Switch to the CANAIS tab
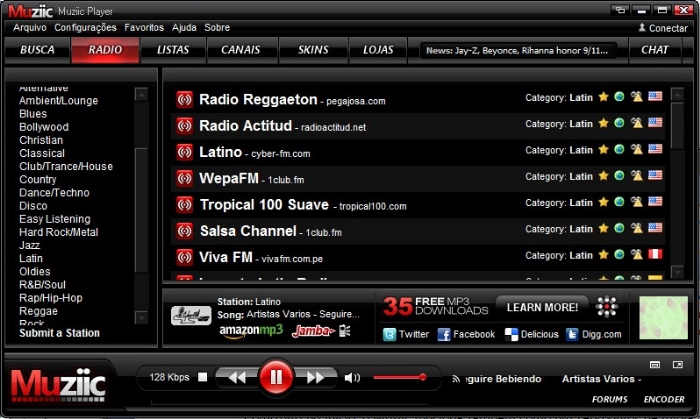 click(240, 49)
